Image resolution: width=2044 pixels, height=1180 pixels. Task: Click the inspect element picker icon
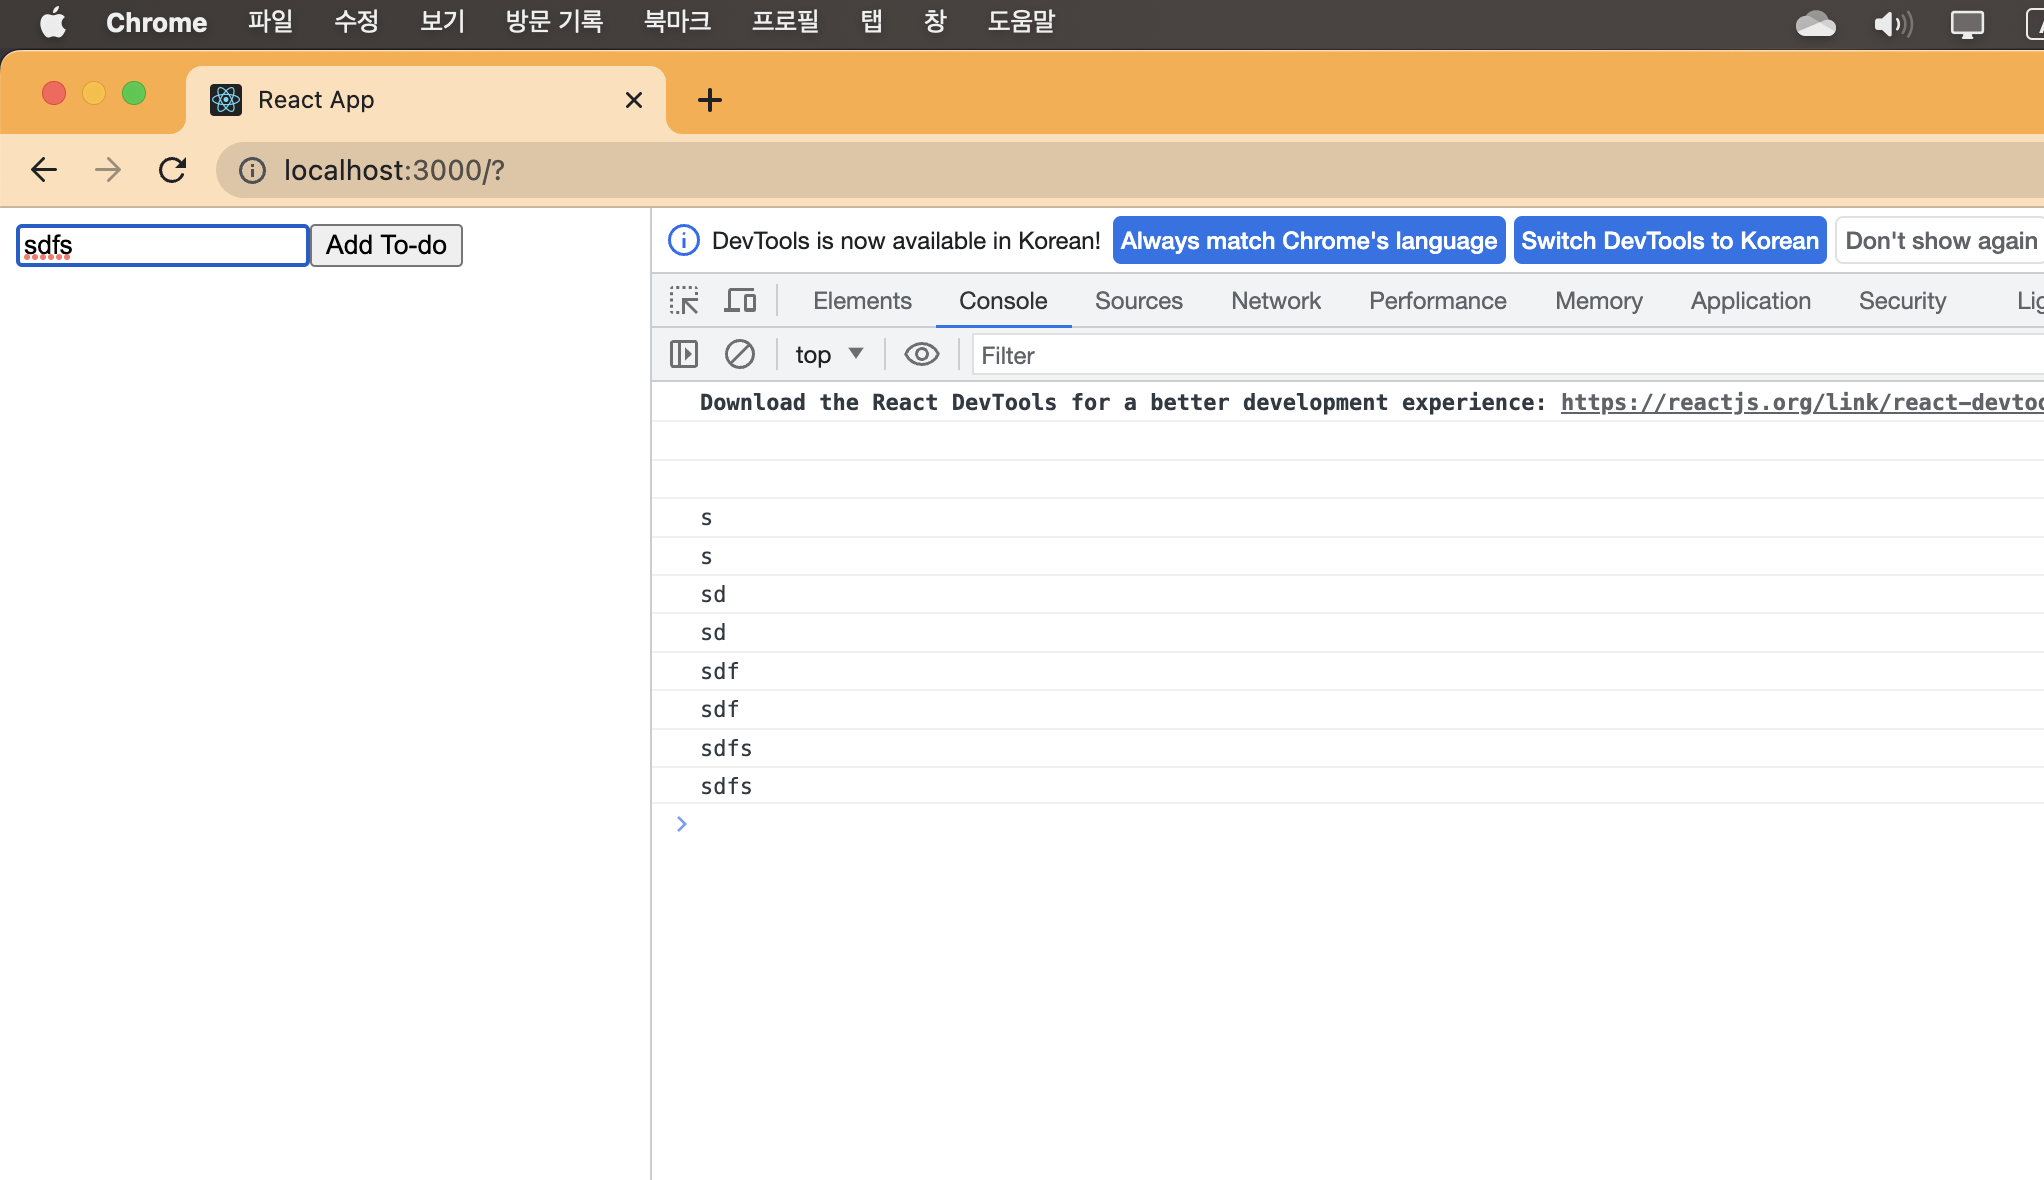click(x=684, y=301)
